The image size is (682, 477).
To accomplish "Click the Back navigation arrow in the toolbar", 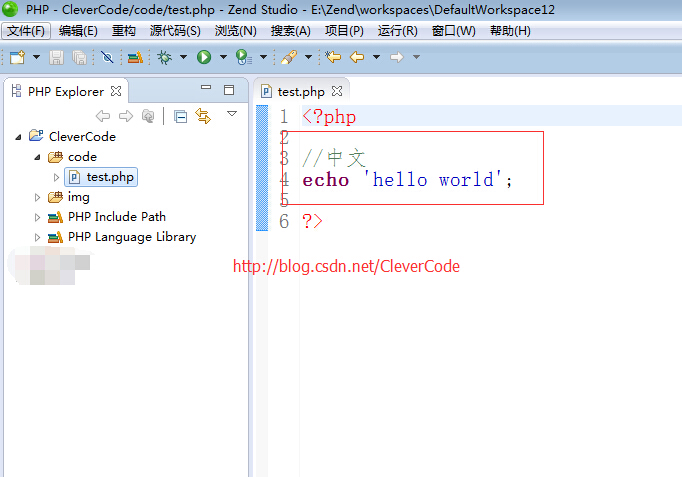I will pos(357,57).
